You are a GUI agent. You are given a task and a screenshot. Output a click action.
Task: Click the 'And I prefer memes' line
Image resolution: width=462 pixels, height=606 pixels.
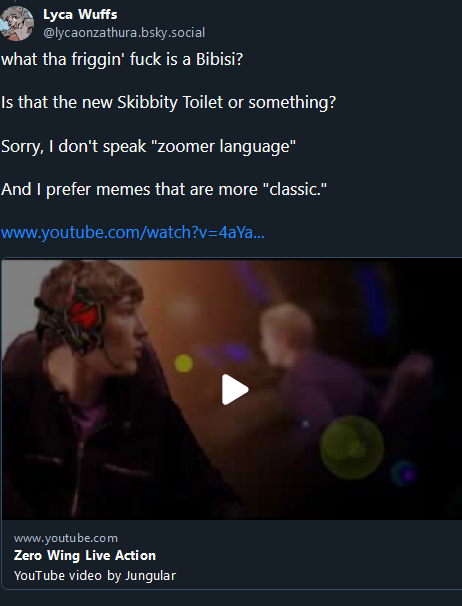pos(164,190)
